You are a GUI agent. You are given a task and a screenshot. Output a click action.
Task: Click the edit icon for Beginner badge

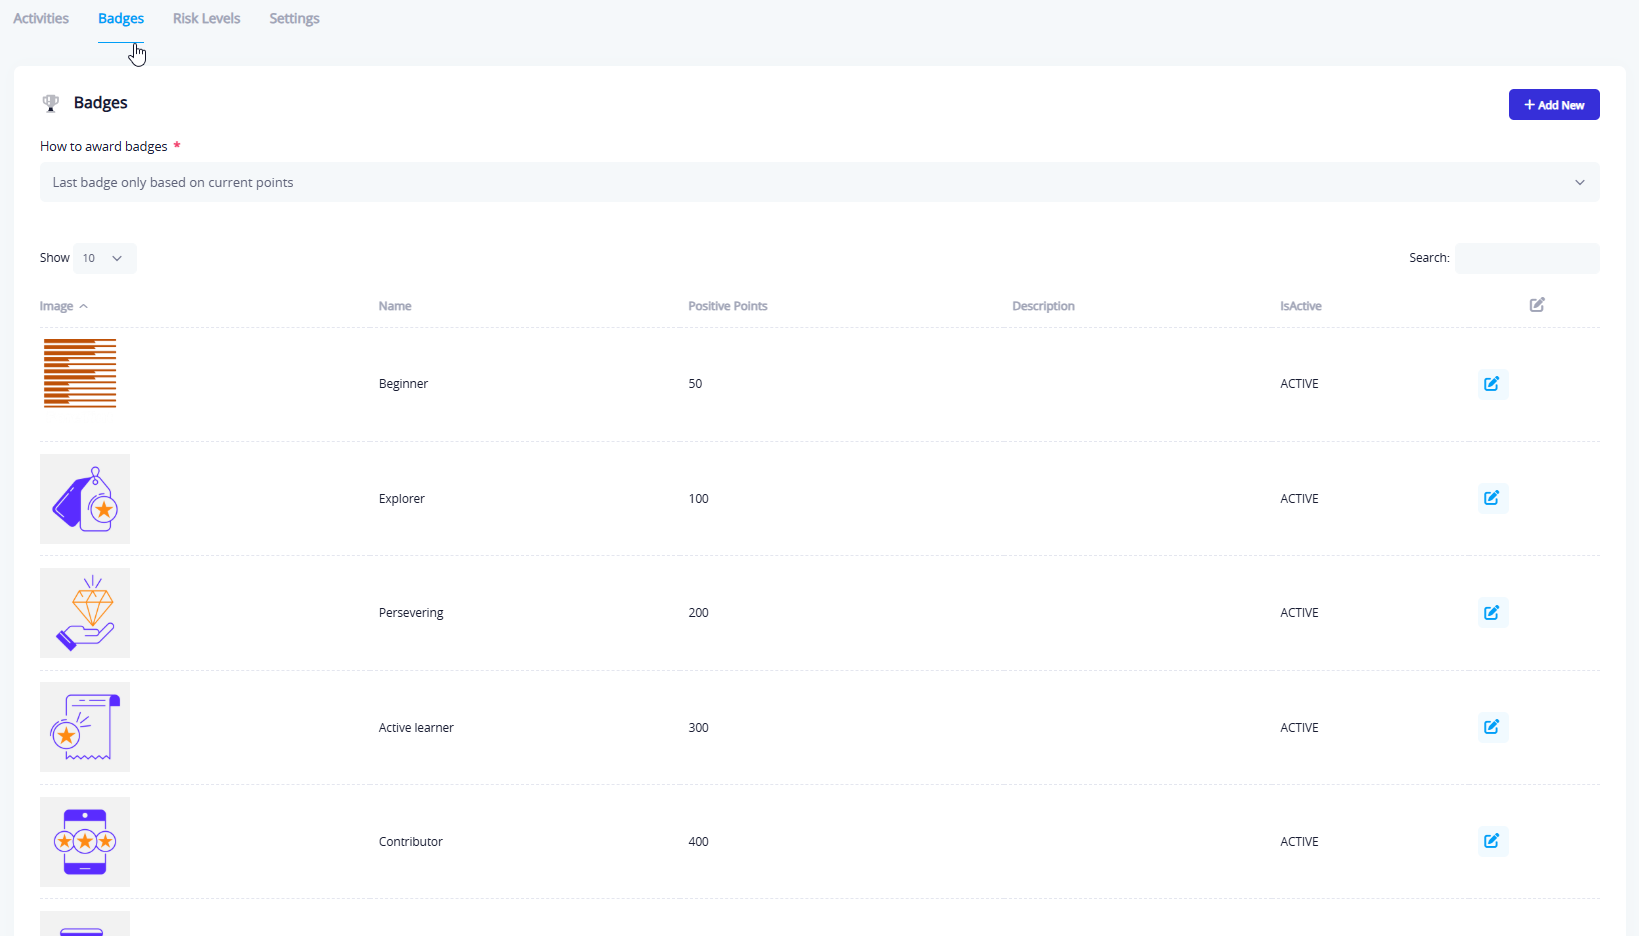pos(1492,384)
